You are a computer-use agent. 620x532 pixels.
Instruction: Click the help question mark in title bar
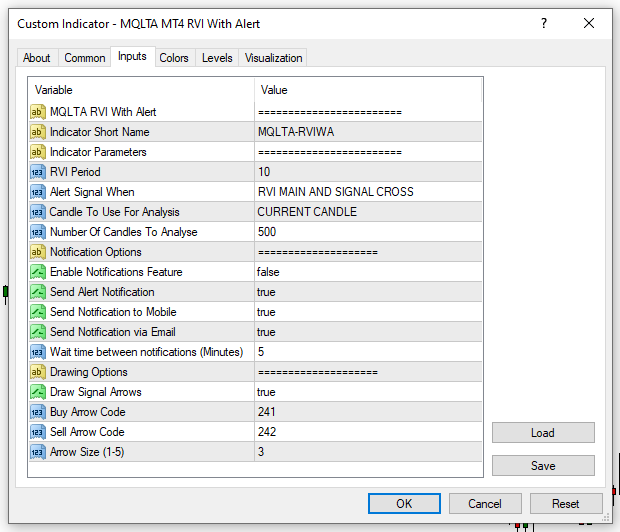544,23
